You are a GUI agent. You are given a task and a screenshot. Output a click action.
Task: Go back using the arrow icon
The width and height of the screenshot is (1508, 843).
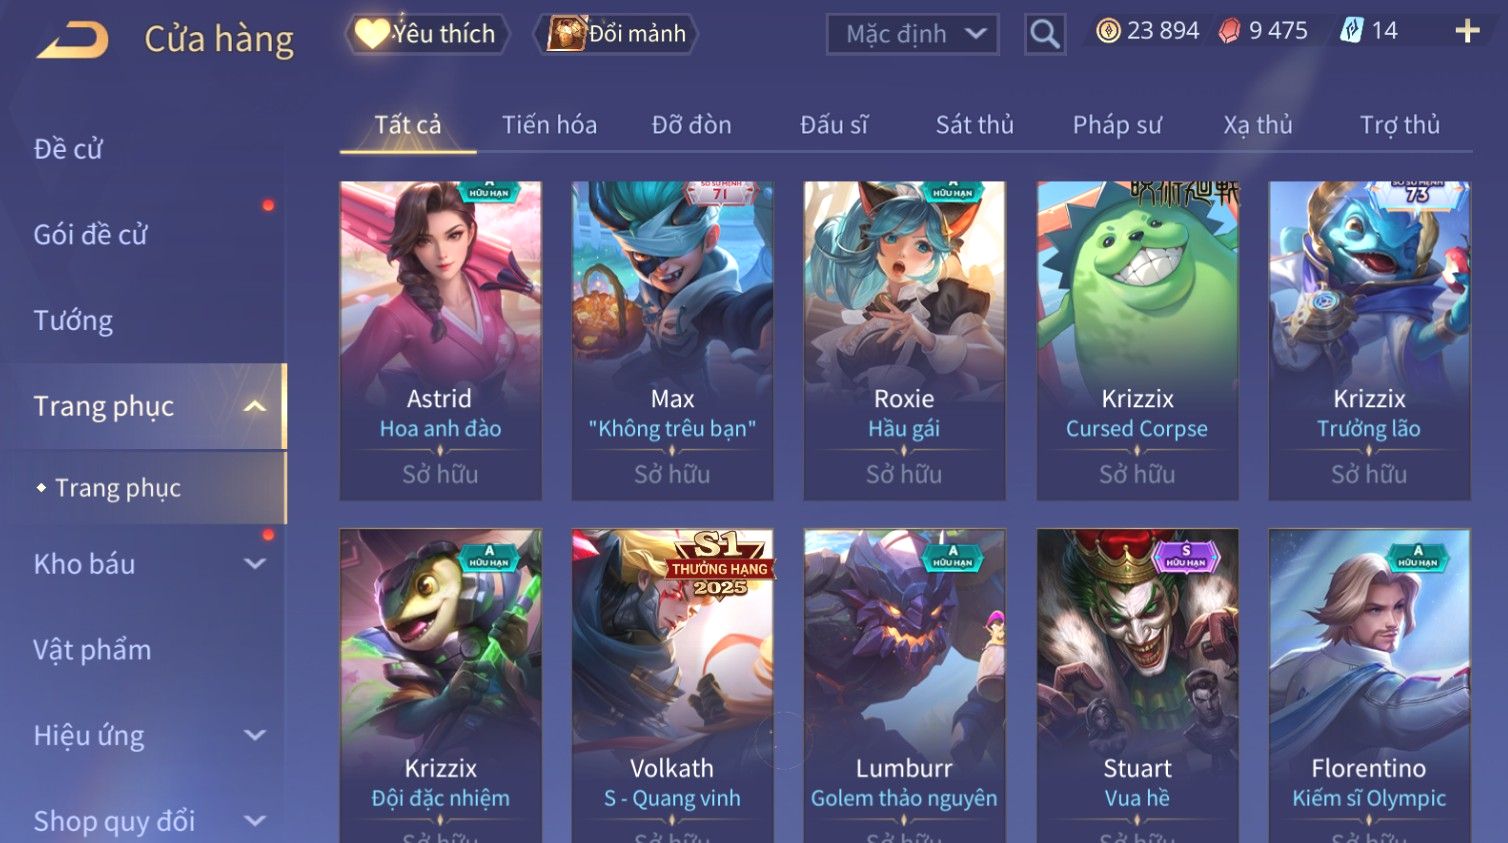tap(72, 40)
